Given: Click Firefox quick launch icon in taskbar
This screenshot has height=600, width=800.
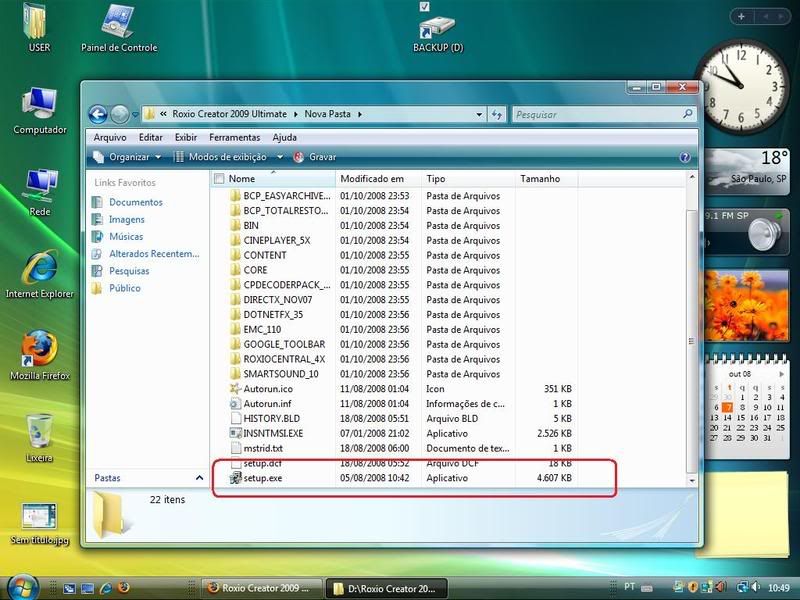Looking at the screenshot, I should [x=123, y=588].
